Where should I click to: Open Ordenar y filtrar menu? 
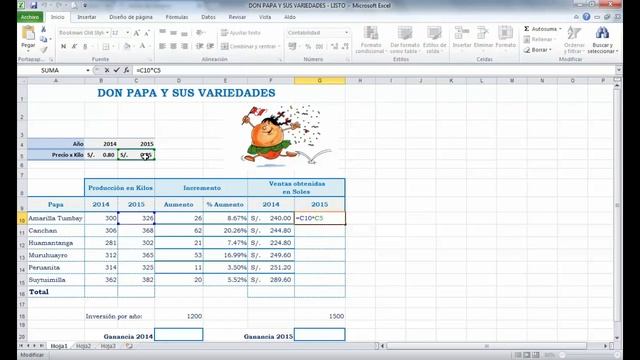574,40
